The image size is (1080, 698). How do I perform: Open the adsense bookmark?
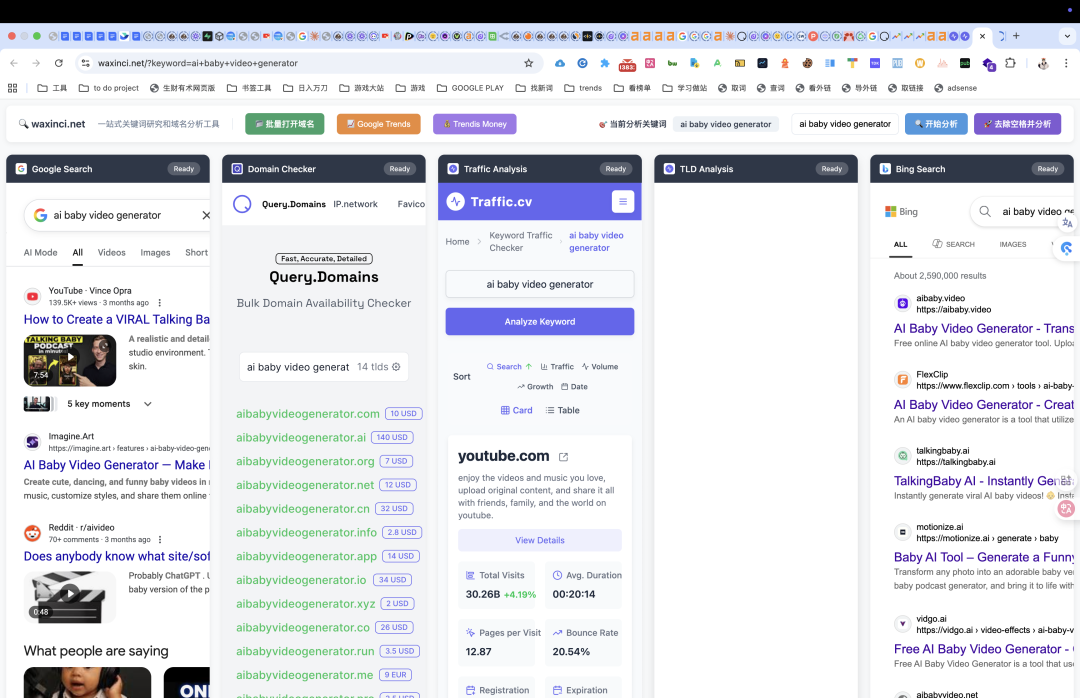click(x=955, y=88)
